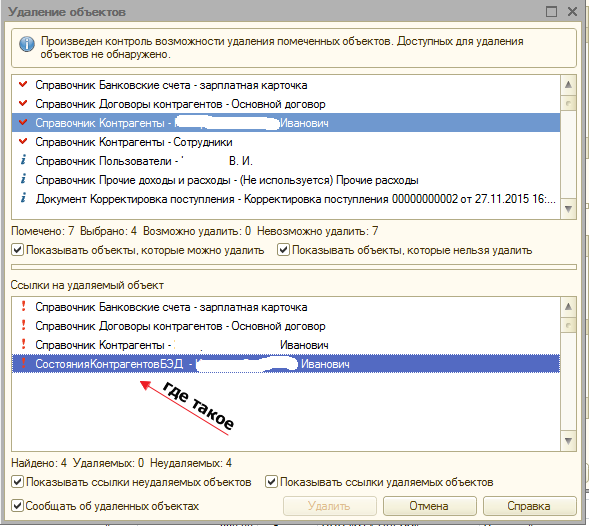The image size is (589, 526).
Task: Click exclamation icon beside lower Контрагенты link
Action: pos(23,344)
